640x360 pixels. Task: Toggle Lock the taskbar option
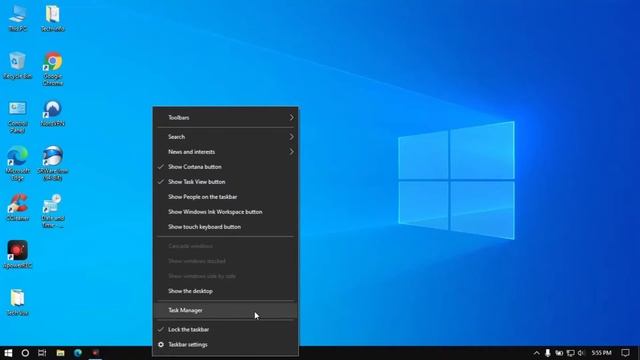tap(225, 330)
